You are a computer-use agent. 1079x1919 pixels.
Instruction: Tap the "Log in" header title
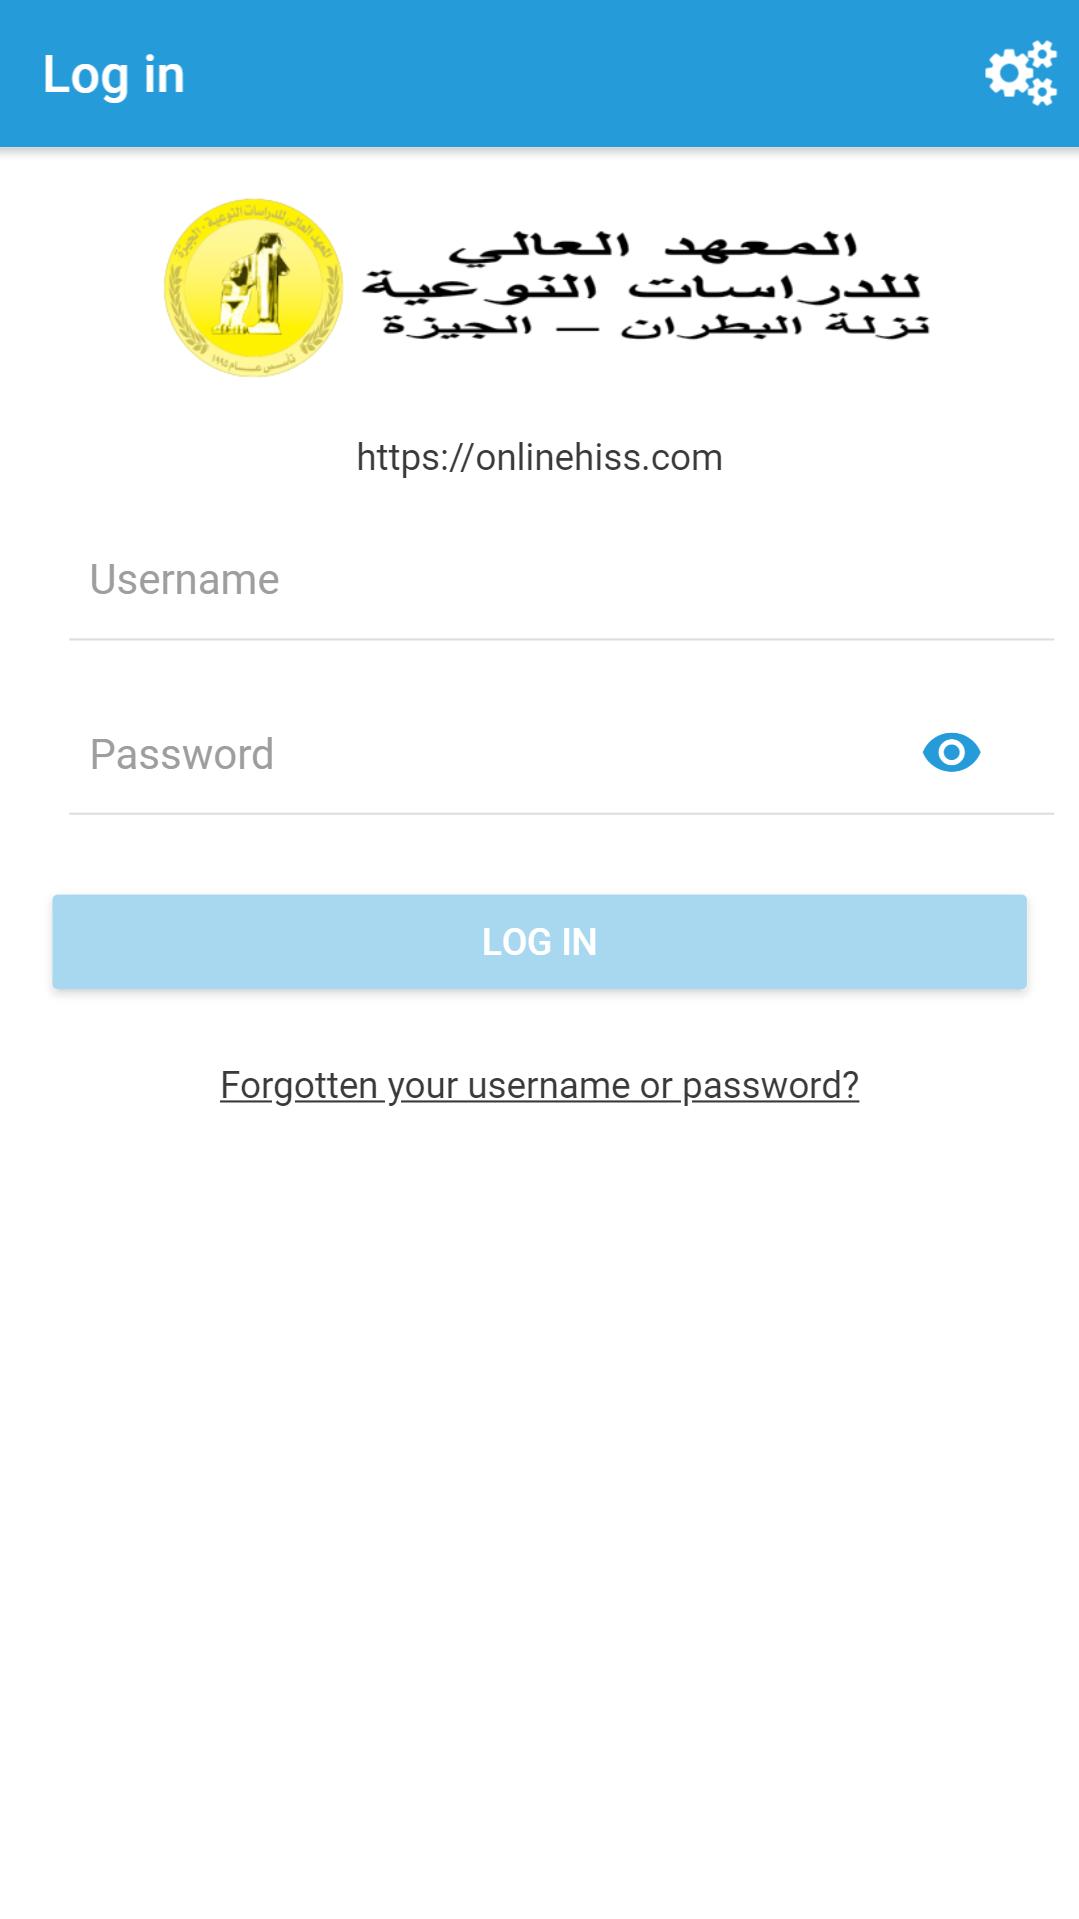(114, 75)
